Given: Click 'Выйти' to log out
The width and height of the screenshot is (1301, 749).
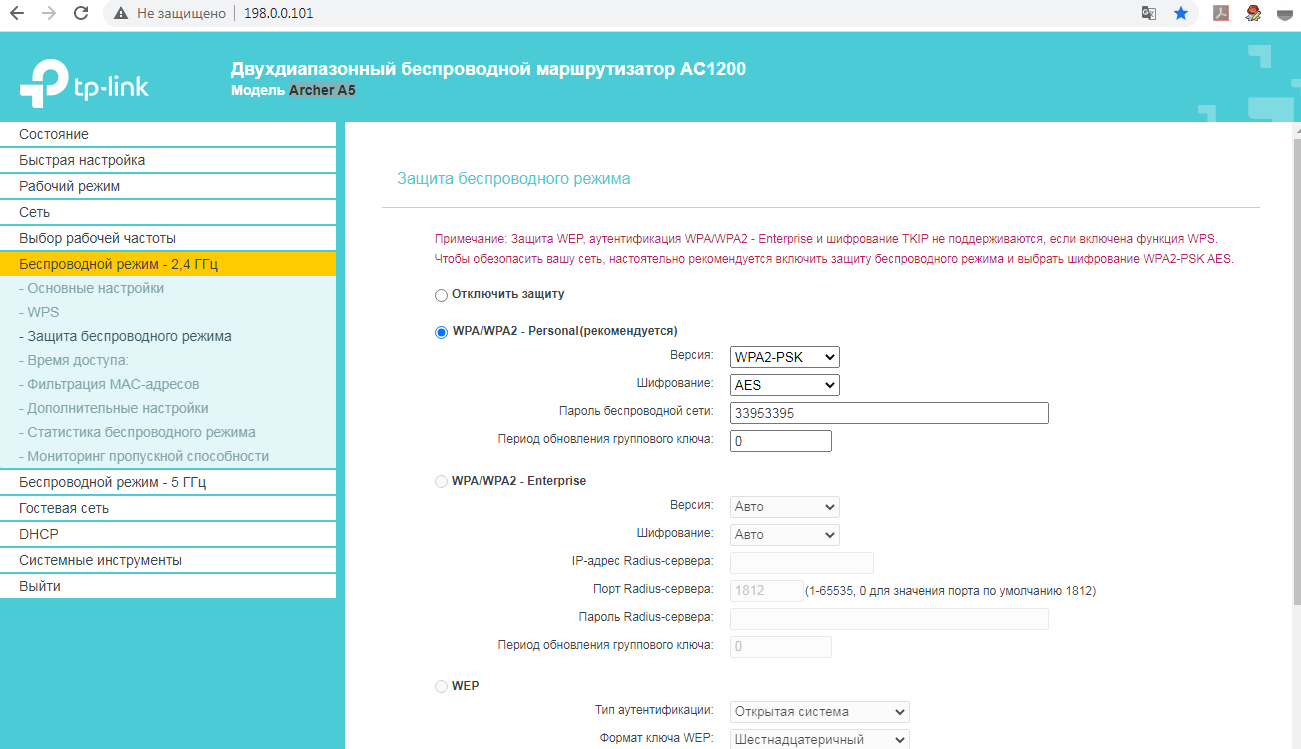Looking at the screenshot, I should click(168, 586).
